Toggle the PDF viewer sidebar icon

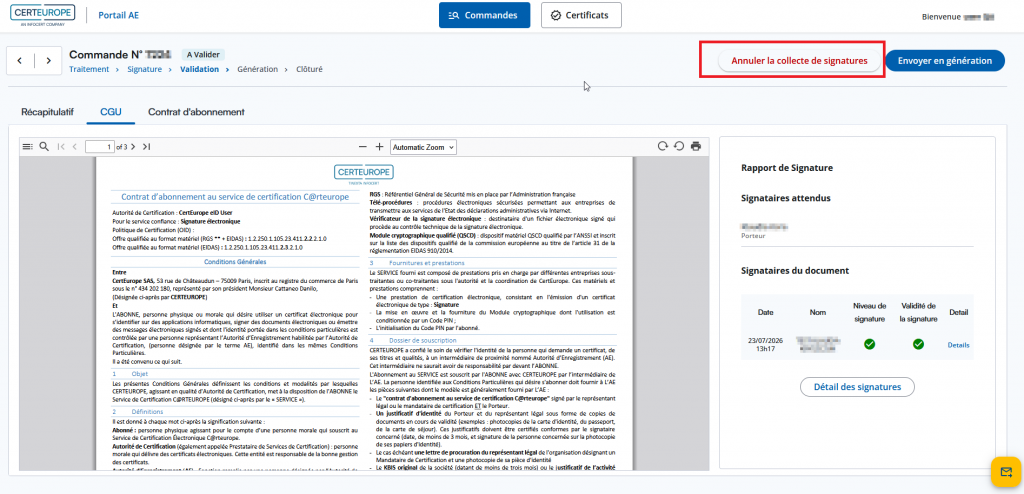coord(27,146)
